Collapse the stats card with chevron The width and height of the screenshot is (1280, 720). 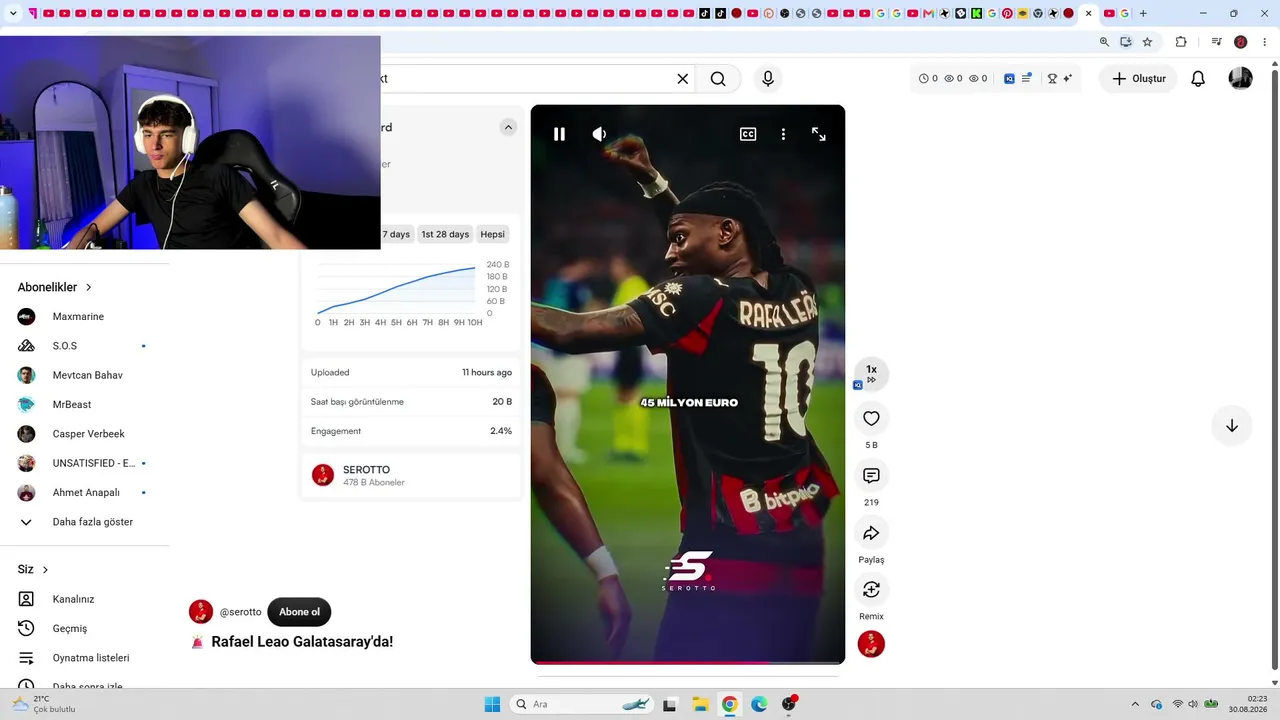tap(508, 127)
